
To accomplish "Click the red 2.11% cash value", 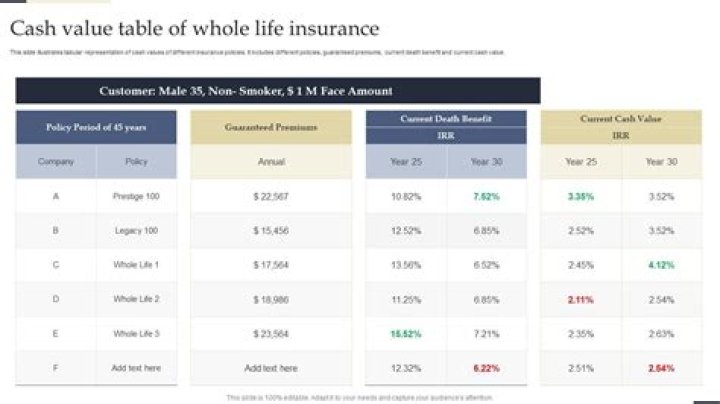I will coord(581,299).
